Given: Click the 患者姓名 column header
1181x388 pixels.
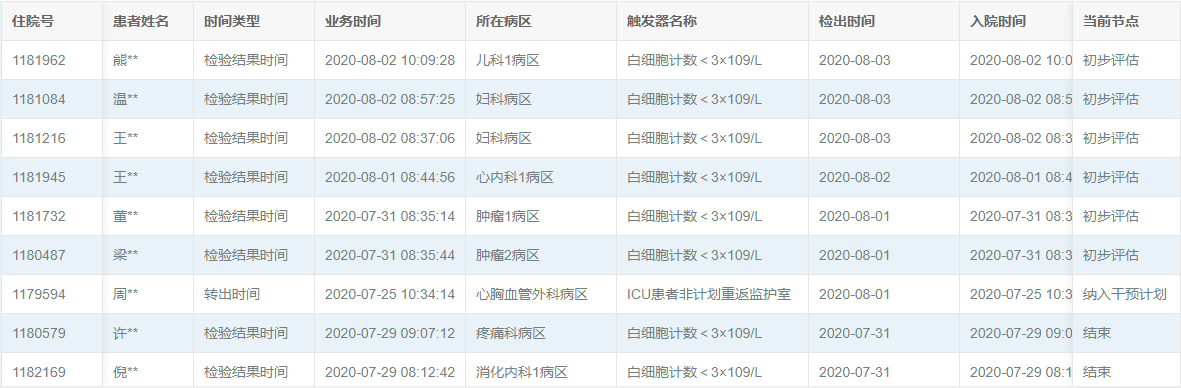Looking at the screenshot, I should coord(140,21).
